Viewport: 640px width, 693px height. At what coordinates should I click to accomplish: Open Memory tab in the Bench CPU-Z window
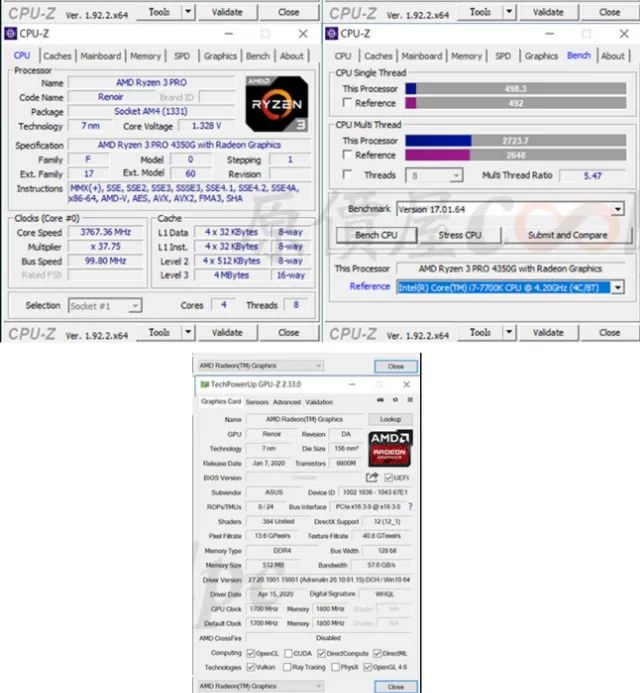pyautogui.click(x=466, y=56)
